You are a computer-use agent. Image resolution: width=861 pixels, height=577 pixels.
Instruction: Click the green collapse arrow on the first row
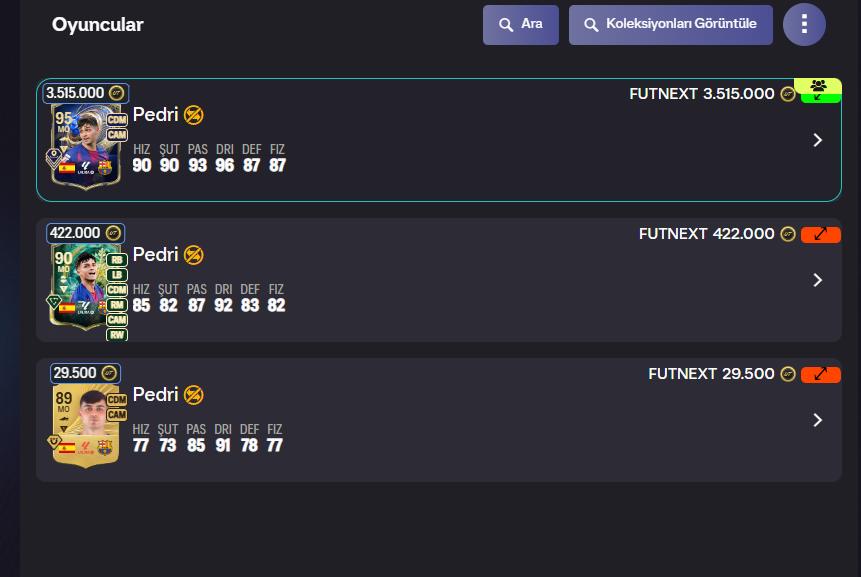(x=820, y=98)
